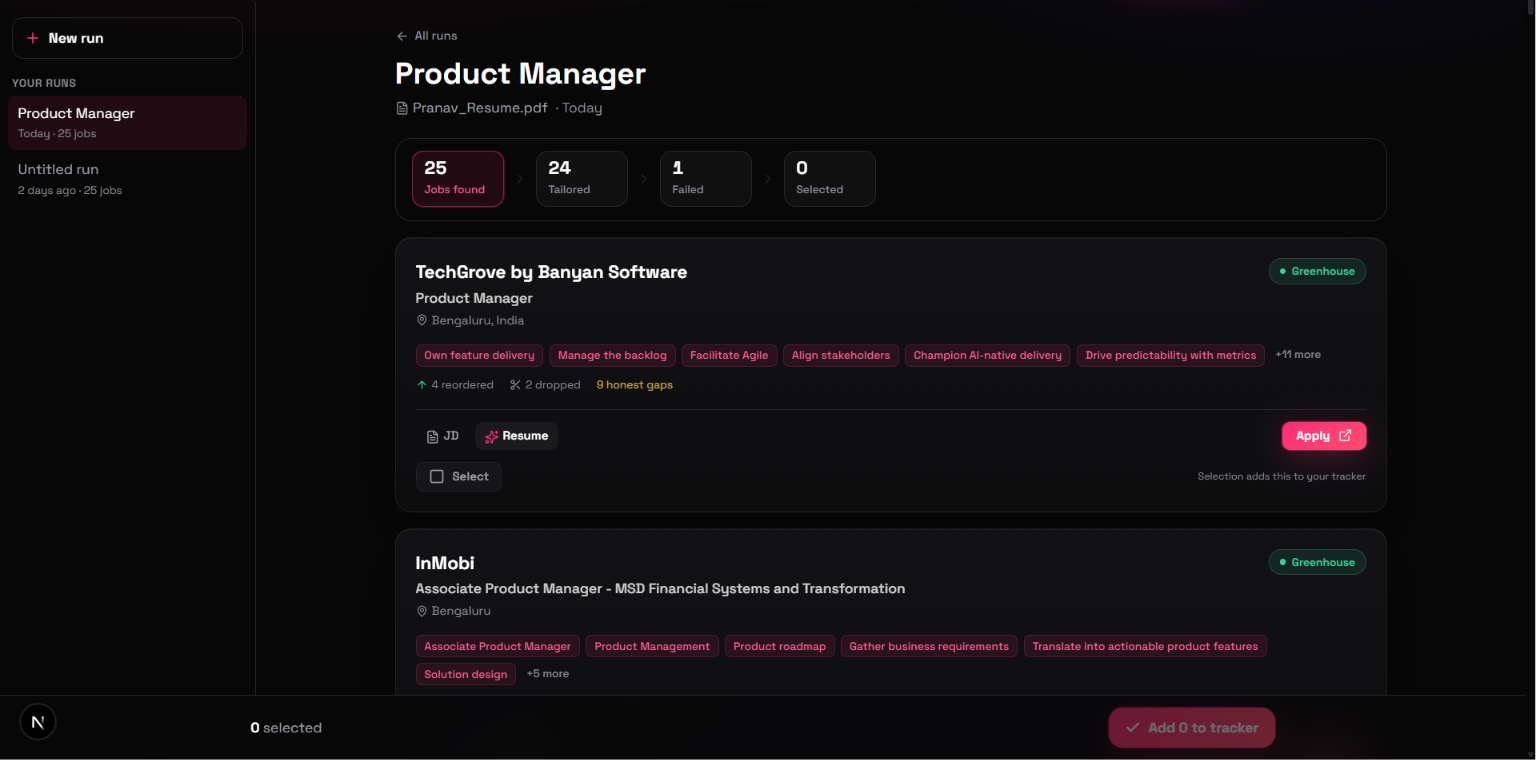Expand the +5 more tags on InMobi

(x=548, y=674)
